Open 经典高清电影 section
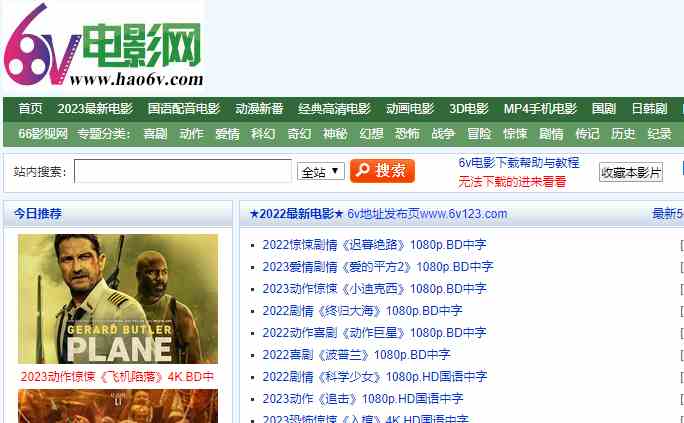Screen dimensions: 684x423 click(x=334, y=109)
